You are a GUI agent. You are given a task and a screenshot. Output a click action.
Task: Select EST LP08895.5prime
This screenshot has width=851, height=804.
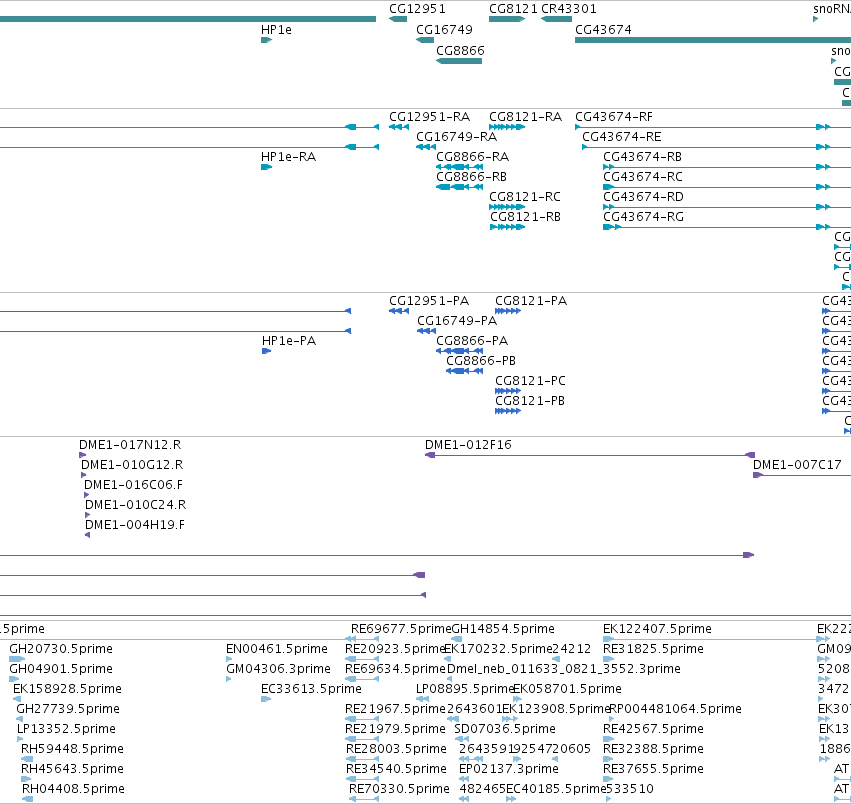point(465,689)
